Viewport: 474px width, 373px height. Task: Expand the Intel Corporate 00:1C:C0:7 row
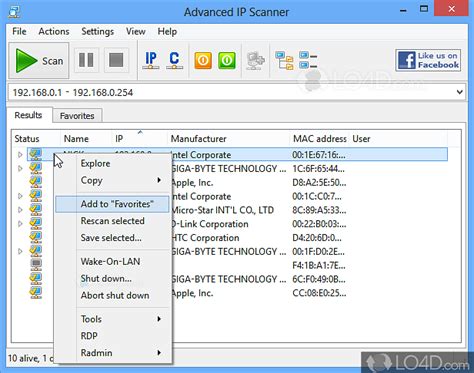[20, 196]
